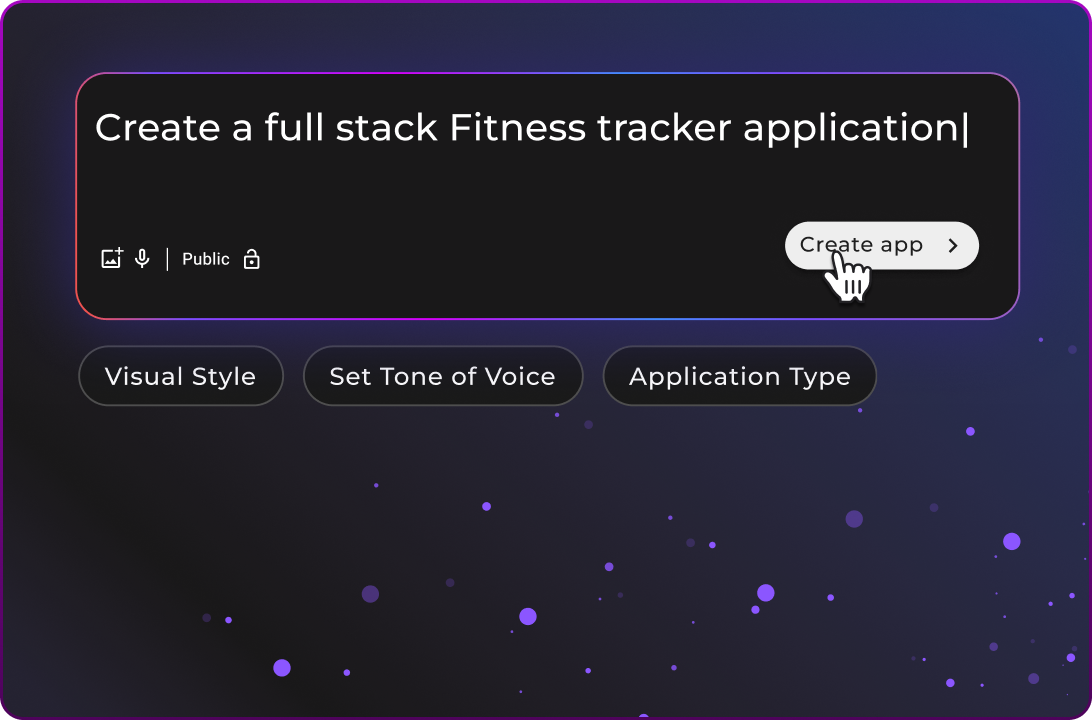Toggle the Public visibility label

click(206, 259)
